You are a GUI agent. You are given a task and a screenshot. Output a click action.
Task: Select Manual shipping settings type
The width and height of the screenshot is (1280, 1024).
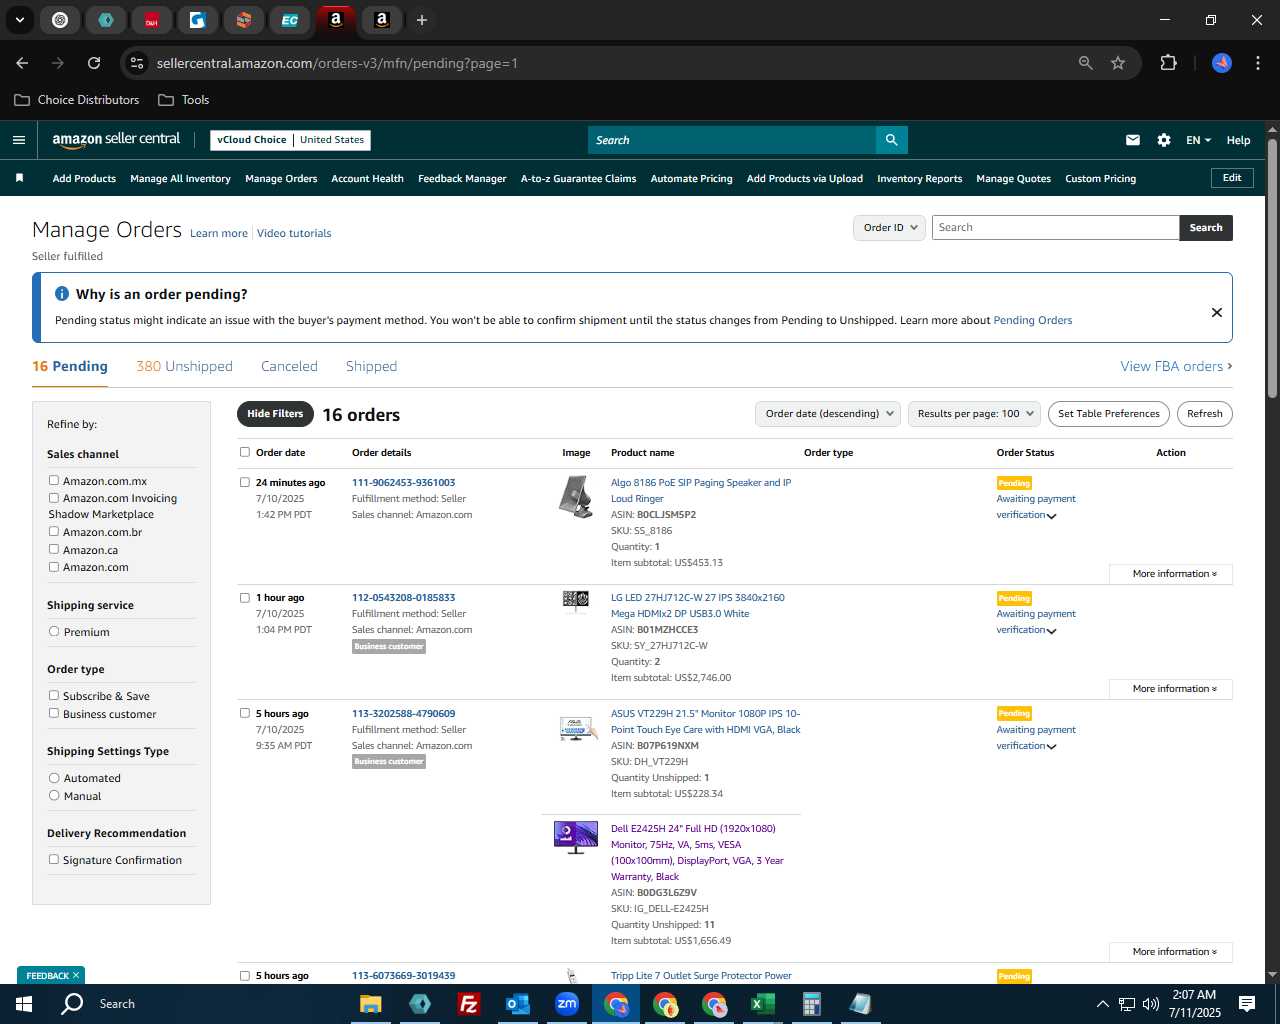54,796
